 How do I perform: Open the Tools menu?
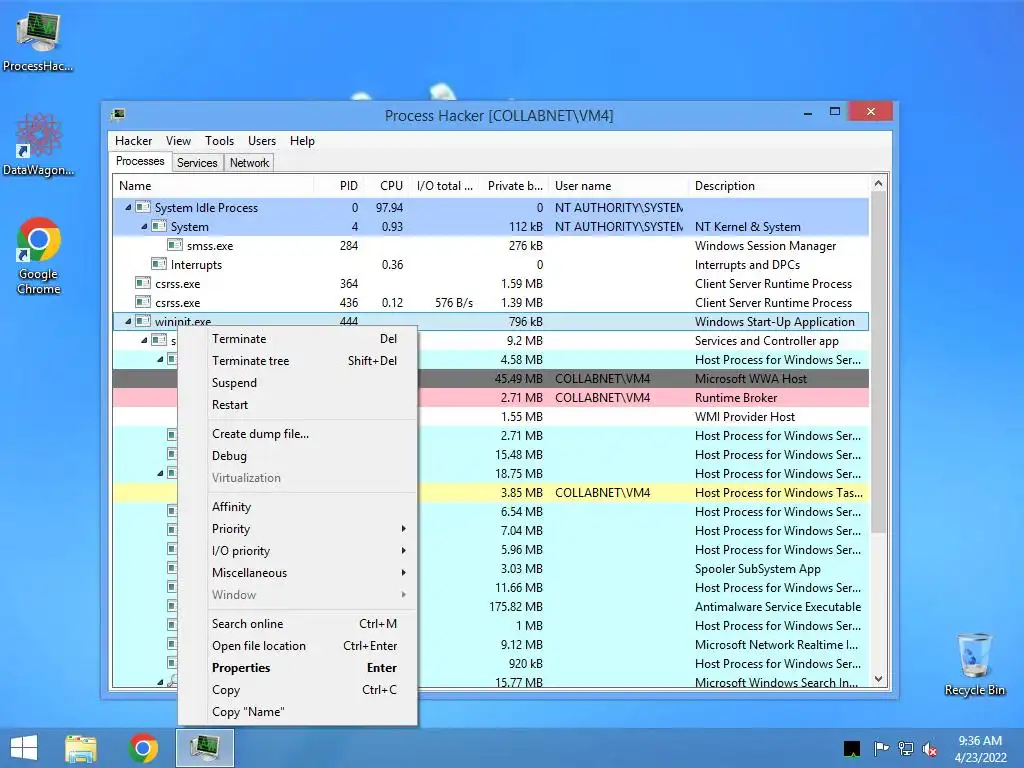click(219, 141)
